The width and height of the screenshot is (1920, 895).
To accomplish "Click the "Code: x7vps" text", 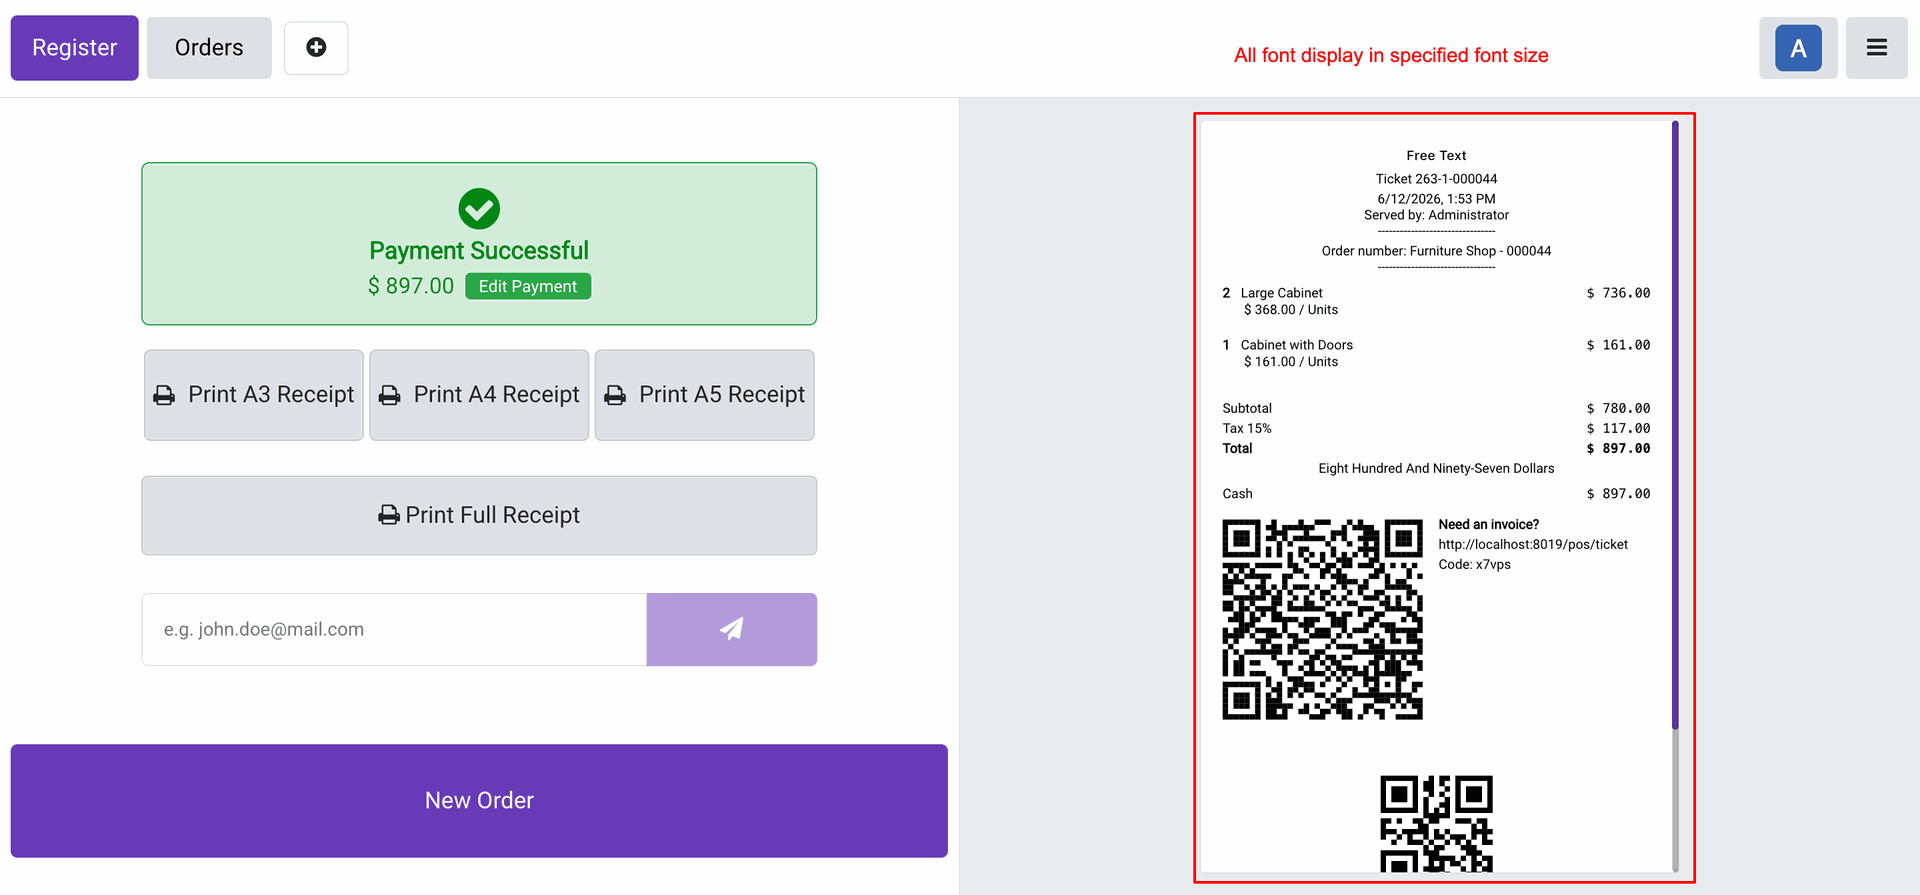I will click(x=1474, y=565).
